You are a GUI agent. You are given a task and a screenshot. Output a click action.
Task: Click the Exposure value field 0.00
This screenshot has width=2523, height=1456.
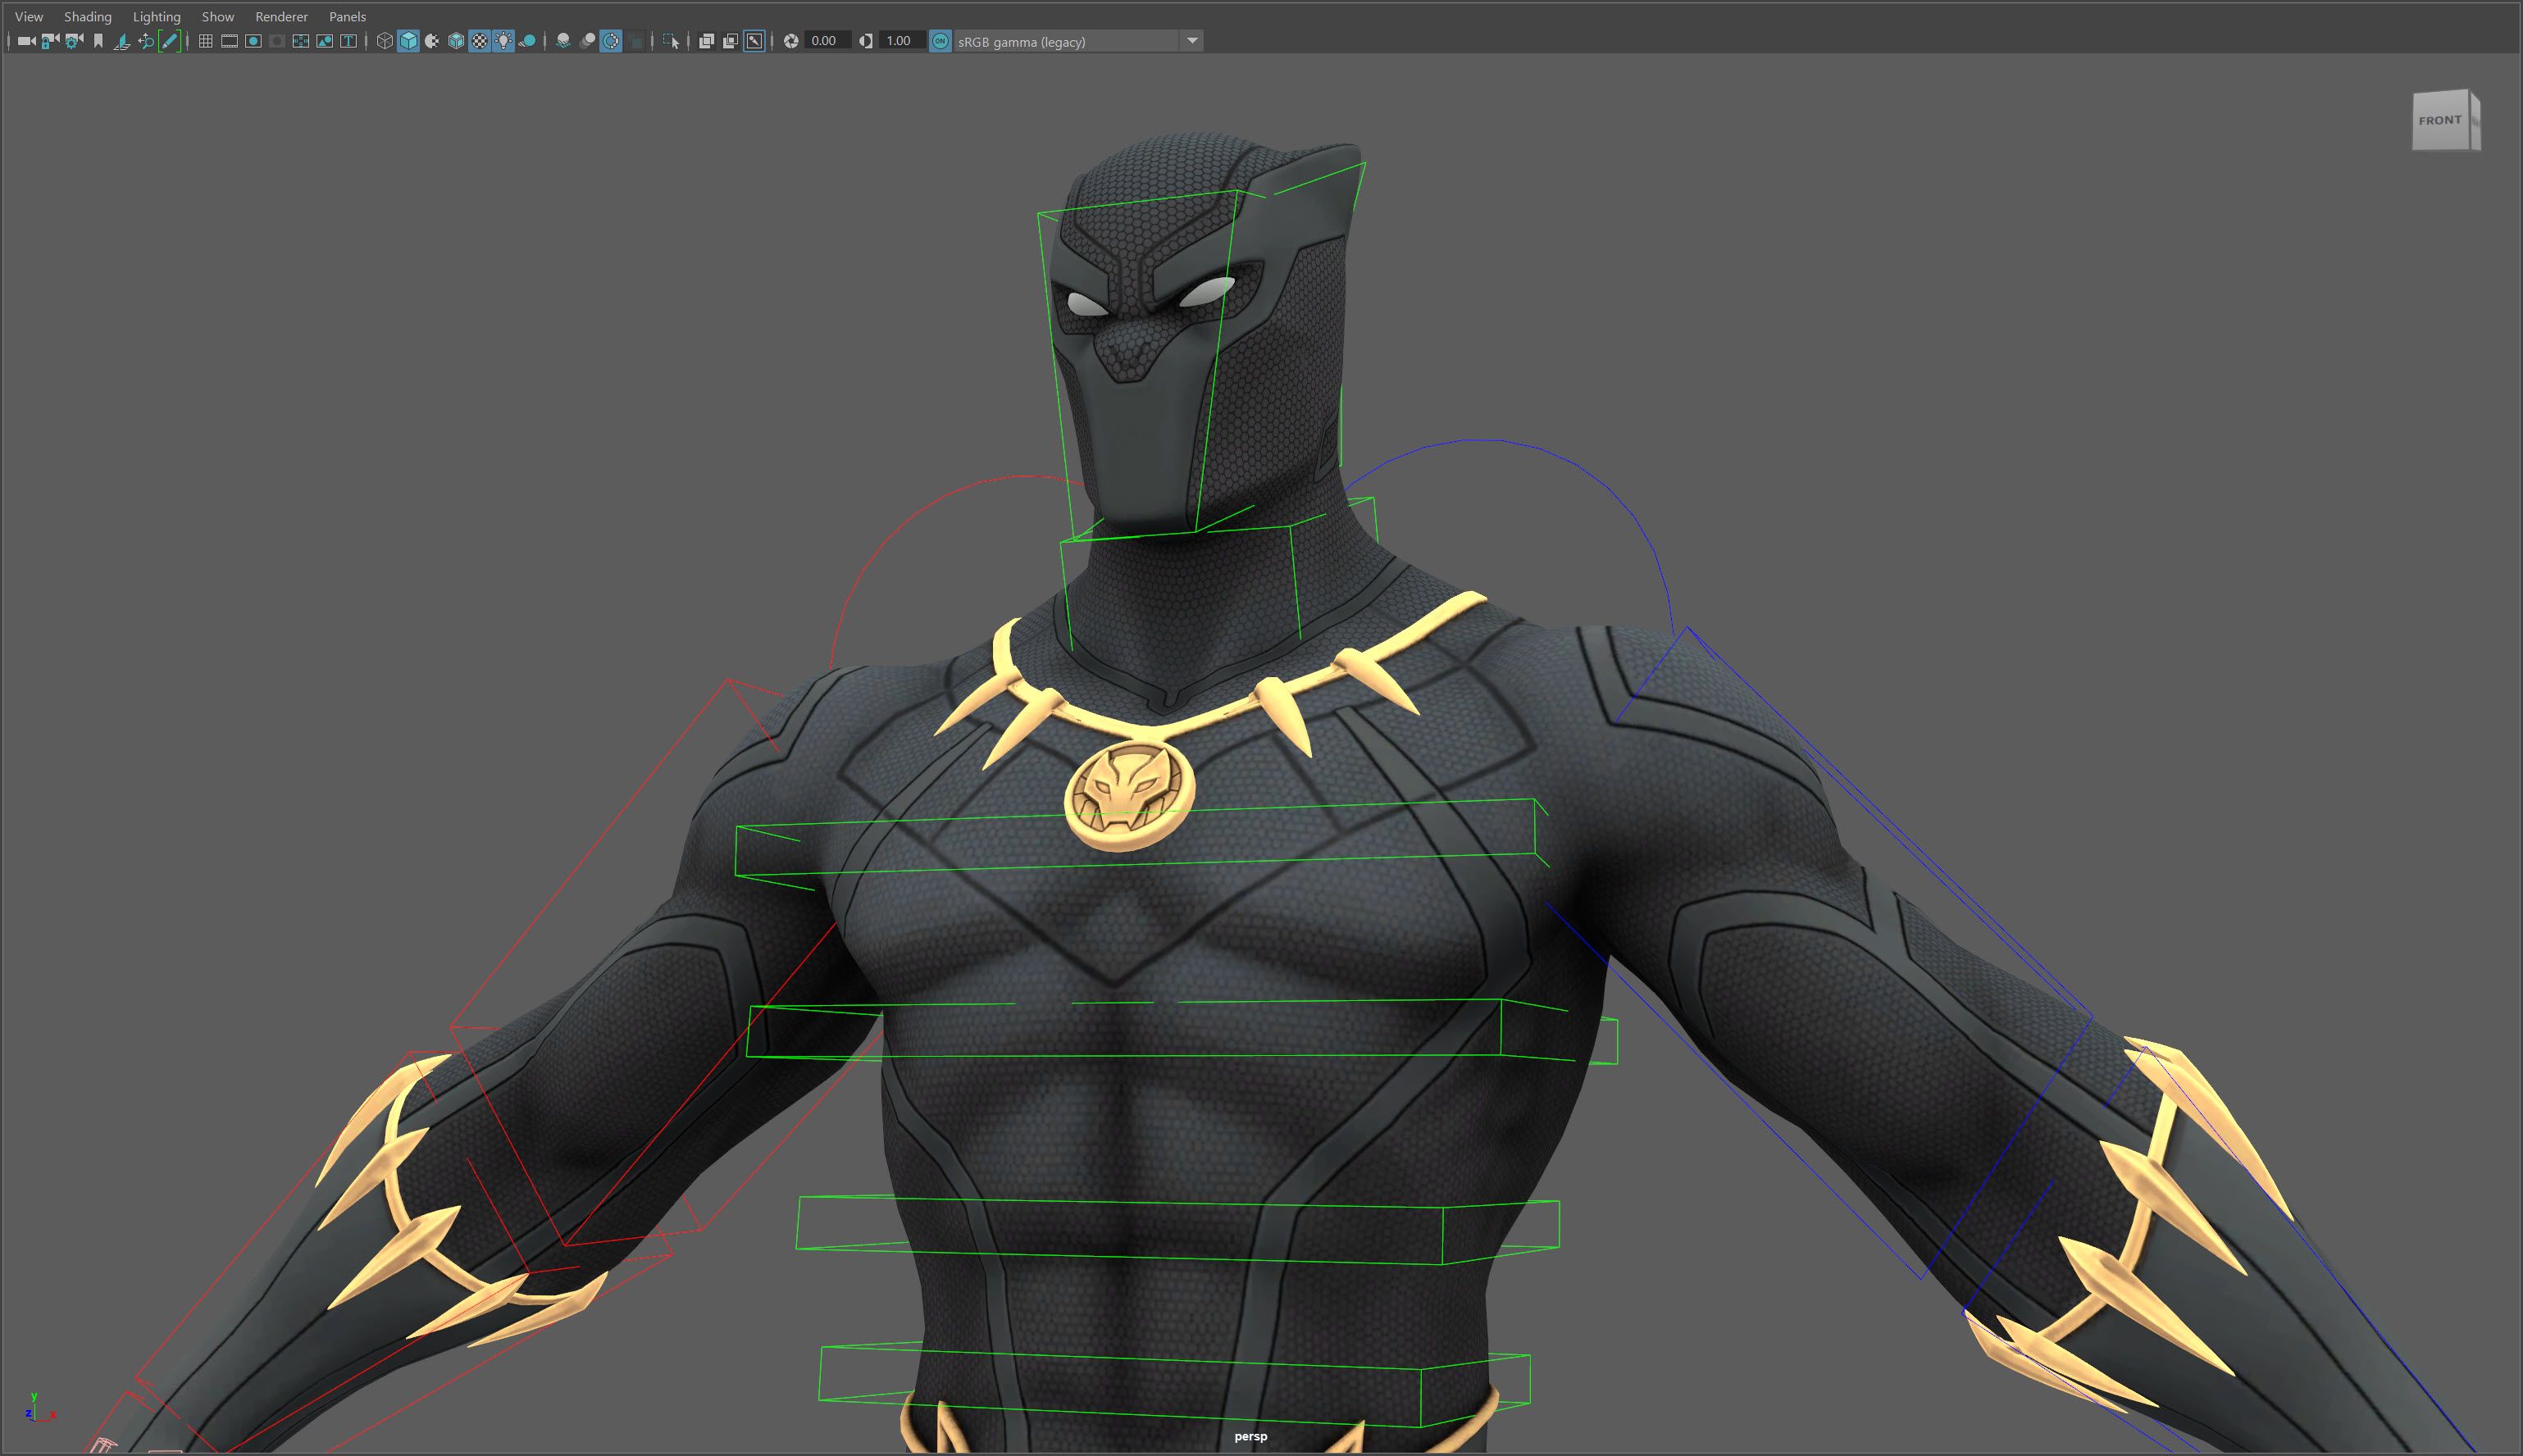(829, 41)
